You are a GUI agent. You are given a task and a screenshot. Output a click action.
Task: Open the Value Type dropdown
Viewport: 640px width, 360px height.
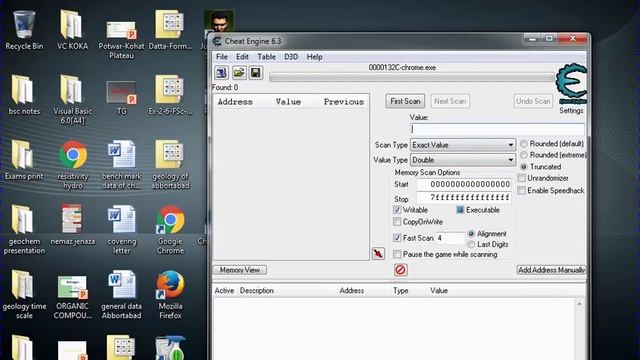click(462, 160)
